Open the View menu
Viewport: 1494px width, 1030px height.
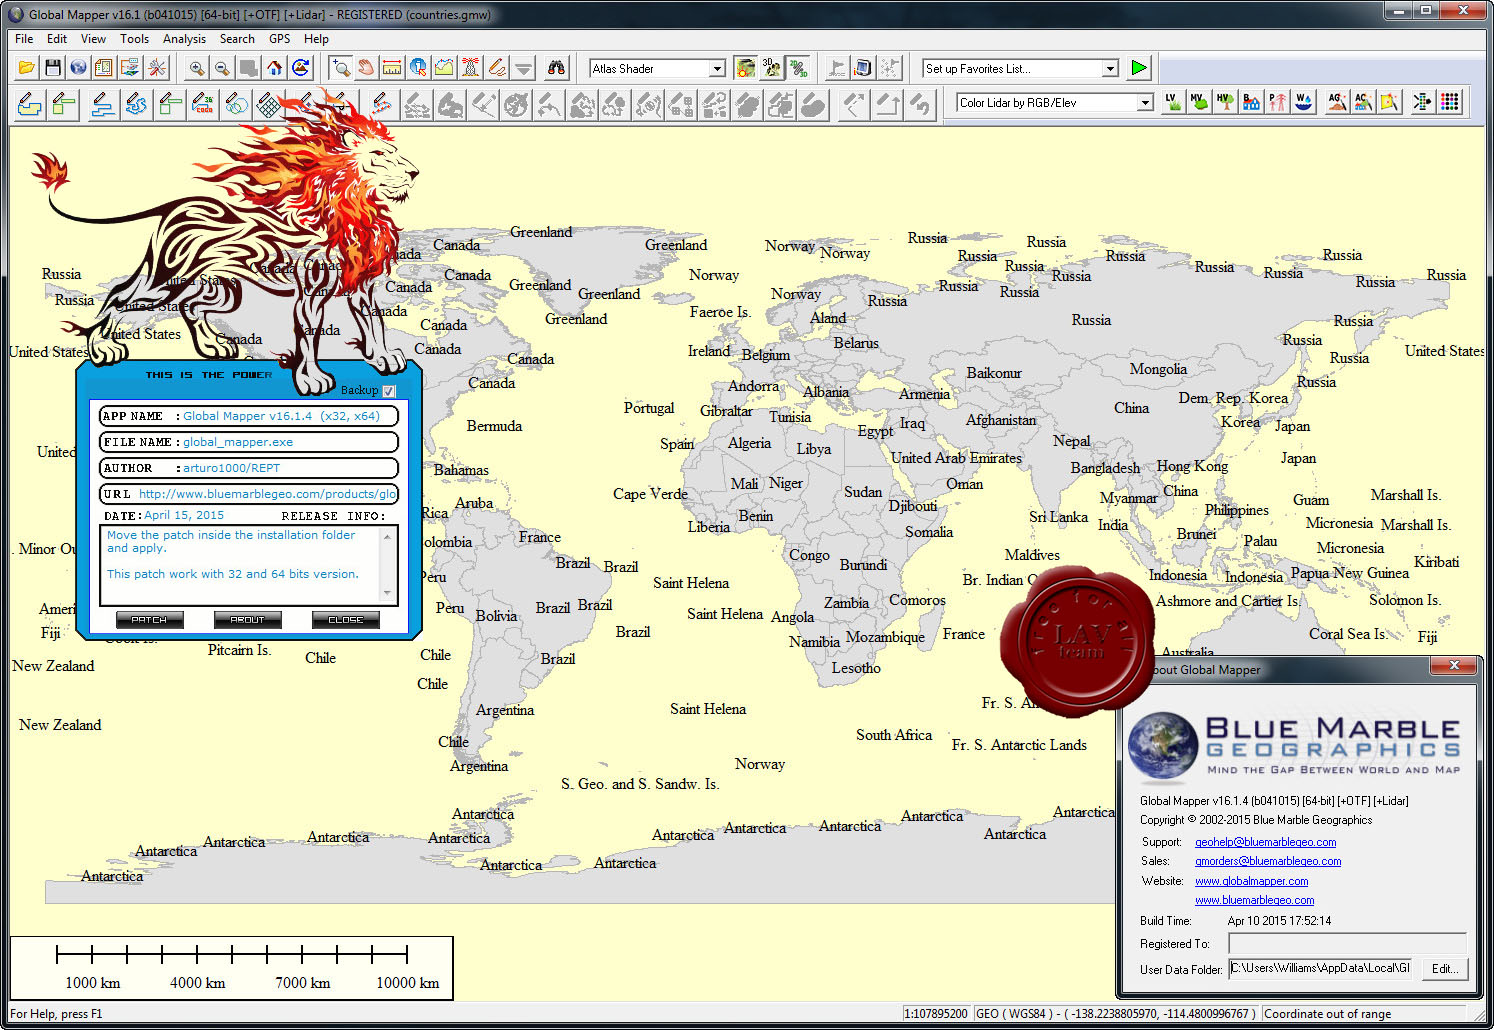(93, 39)
